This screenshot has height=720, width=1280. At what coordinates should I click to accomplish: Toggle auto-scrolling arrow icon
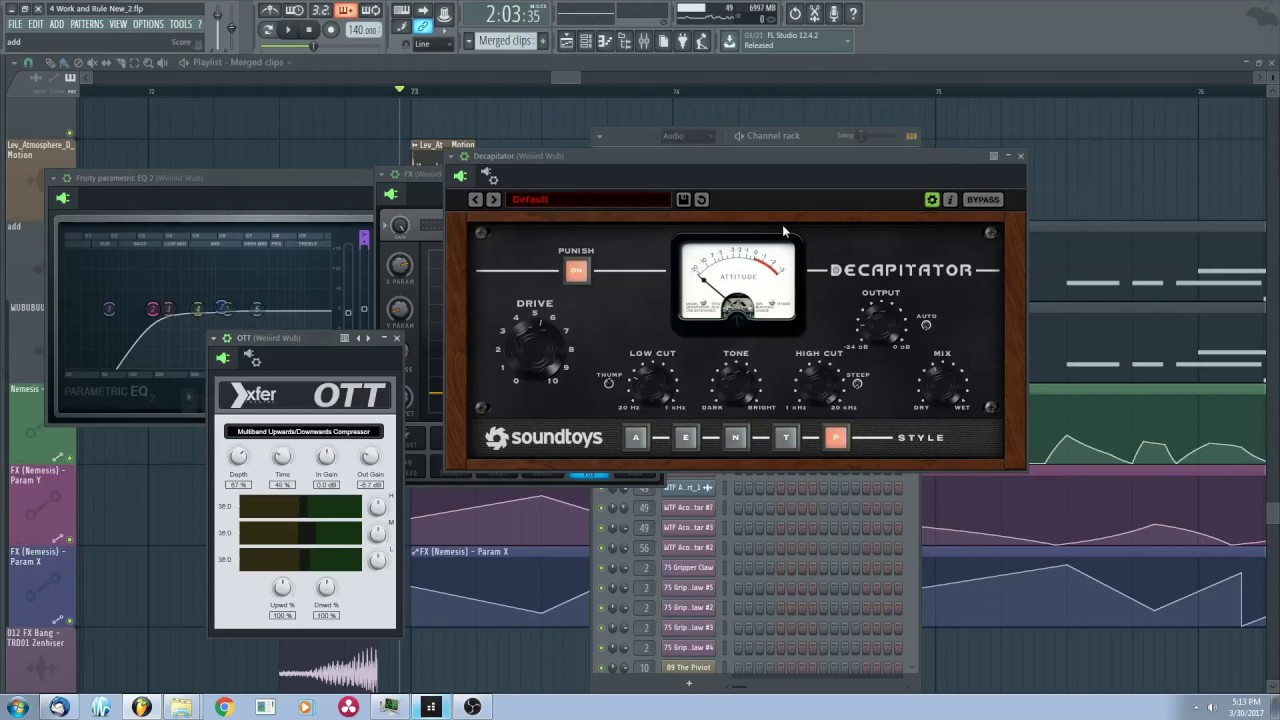point(423,10)
